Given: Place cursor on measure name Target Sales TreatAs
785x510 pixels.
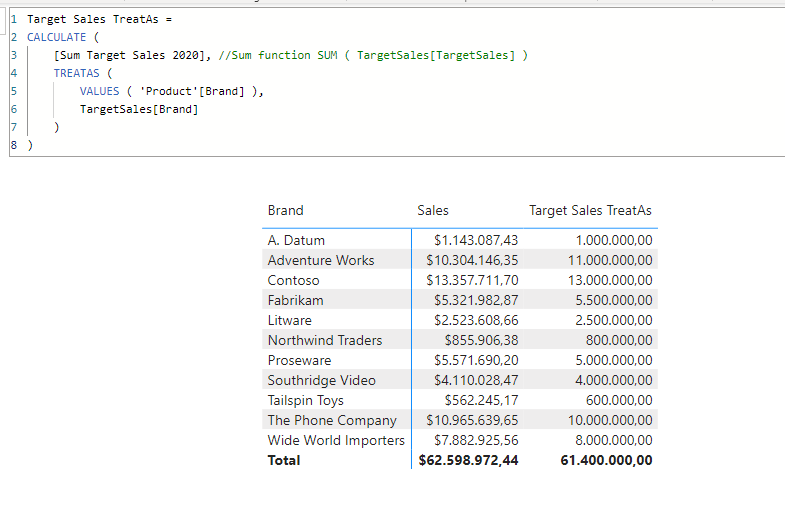Looking at the screenshot, I should coord(93,19).
